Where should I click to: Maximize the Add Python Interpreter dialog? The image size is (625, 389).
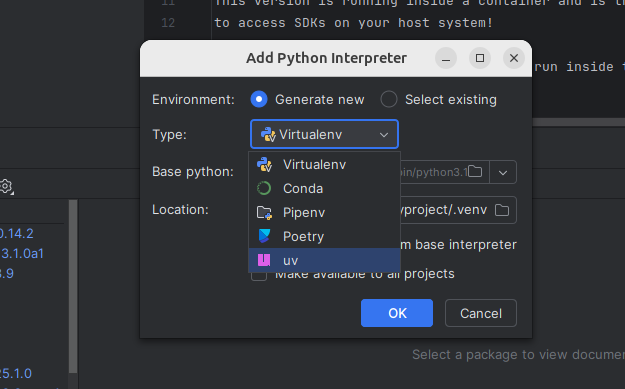pyautogui.click(x=480, y=58)
